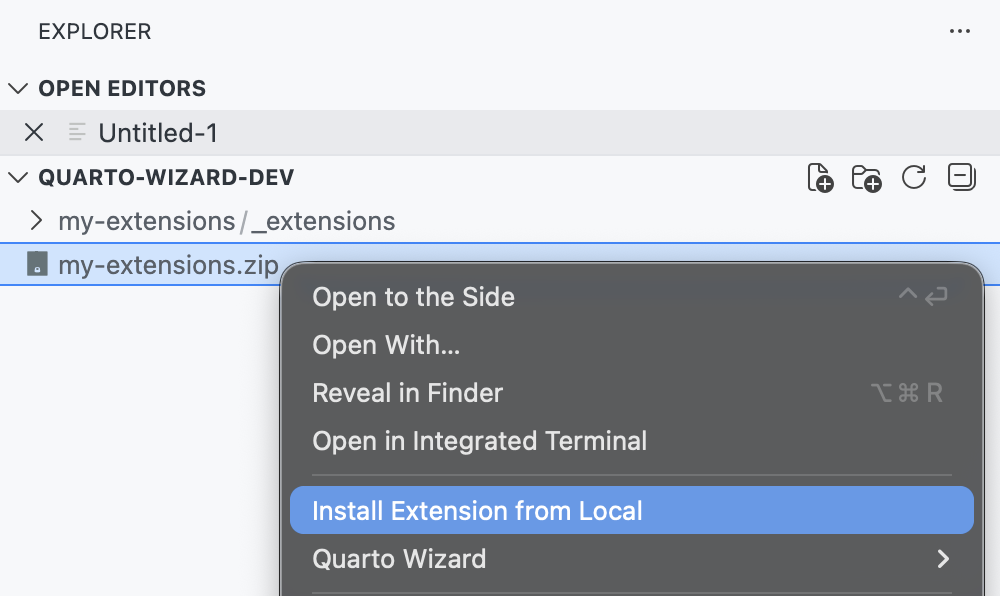Click Open in Integrated Terminal
This screenshot has width=1000, height=596.
(480, 441)
